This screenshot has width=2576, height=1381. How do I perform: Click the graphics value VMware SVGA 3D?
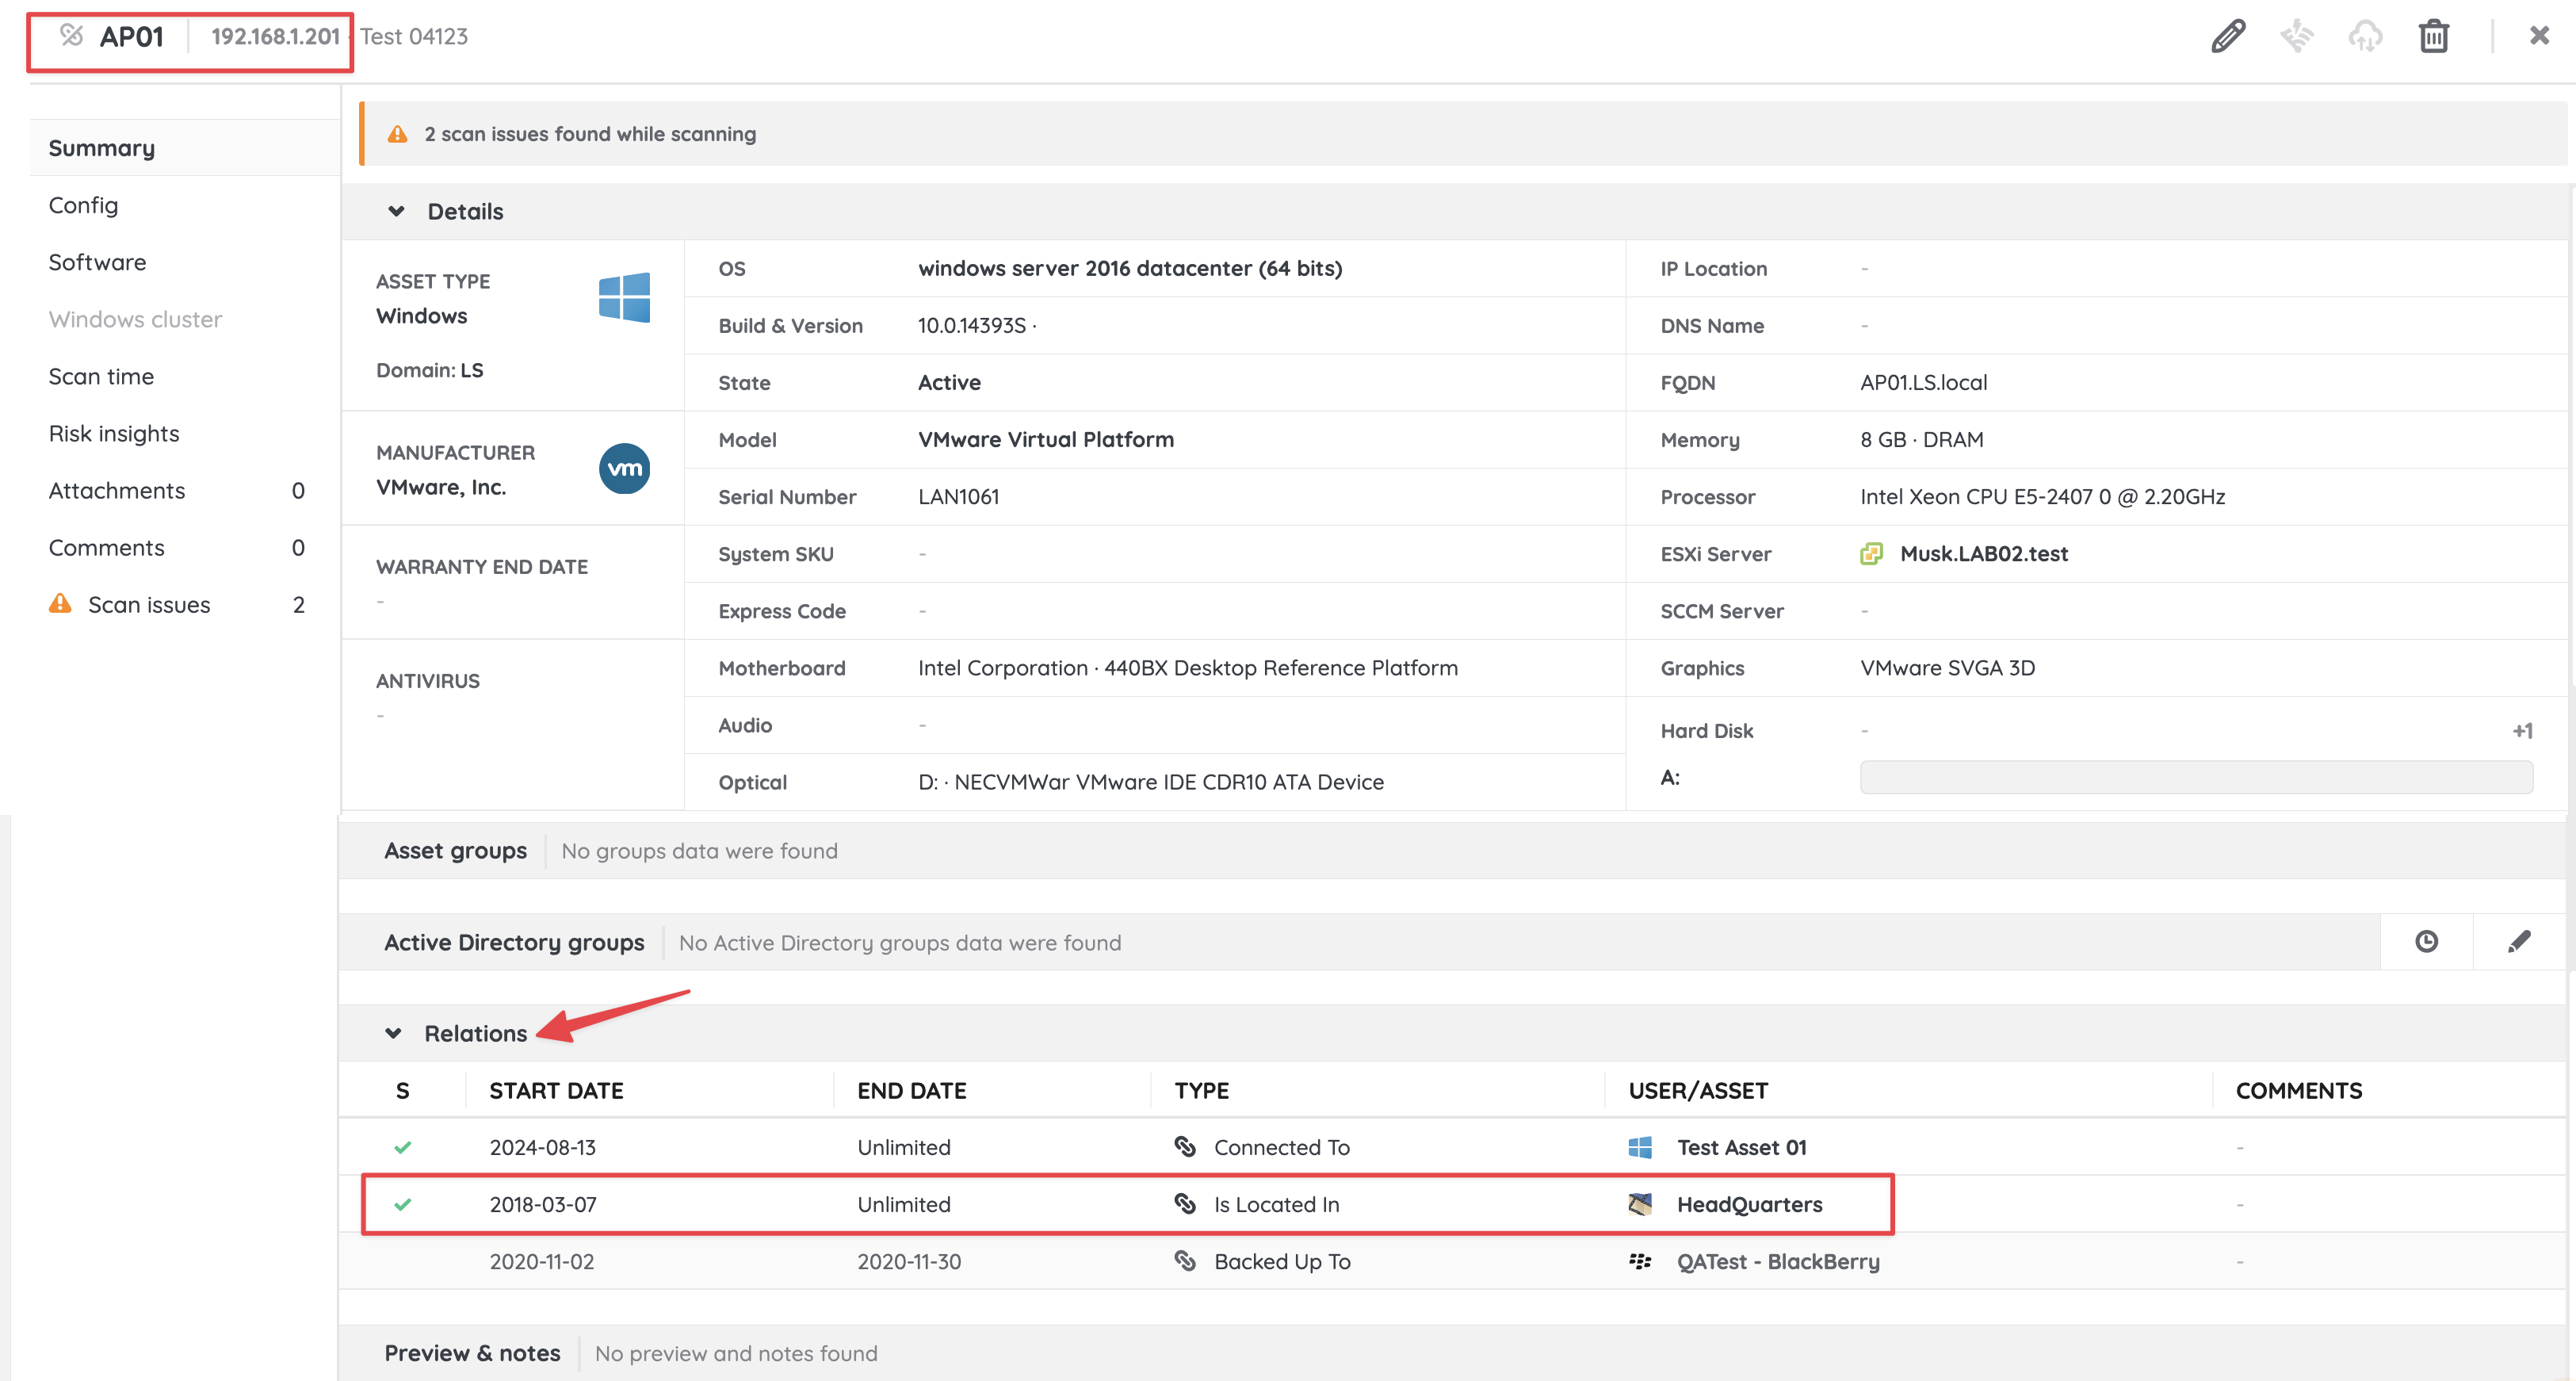(x=1947, y=668)
